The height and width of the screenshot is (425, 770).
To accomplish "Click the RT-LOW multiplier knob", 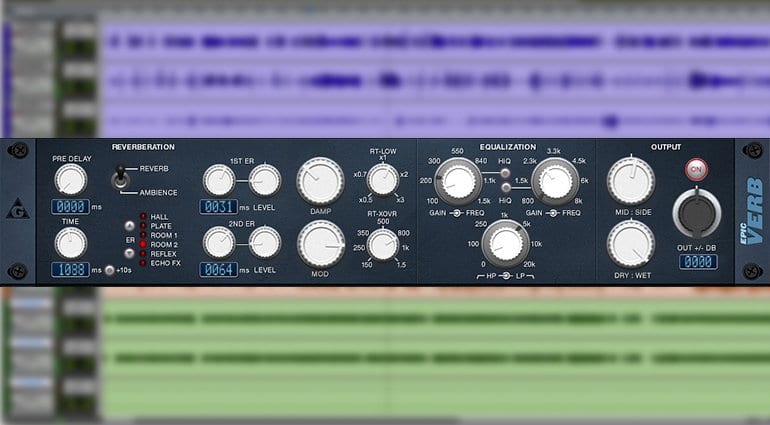I will (383, 180).
